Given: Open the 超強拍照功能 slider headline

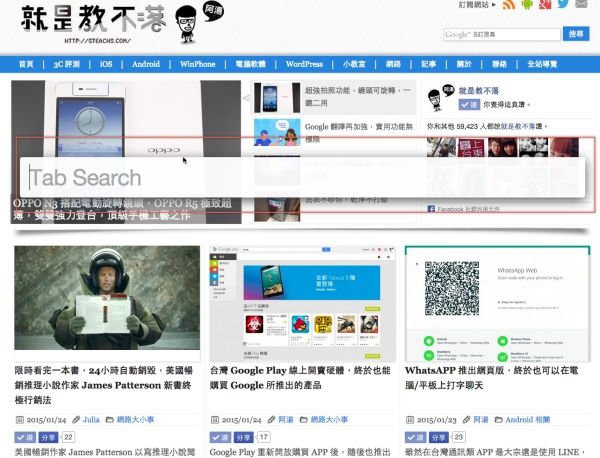Looking at the screenshot, I should coord(357,96).
